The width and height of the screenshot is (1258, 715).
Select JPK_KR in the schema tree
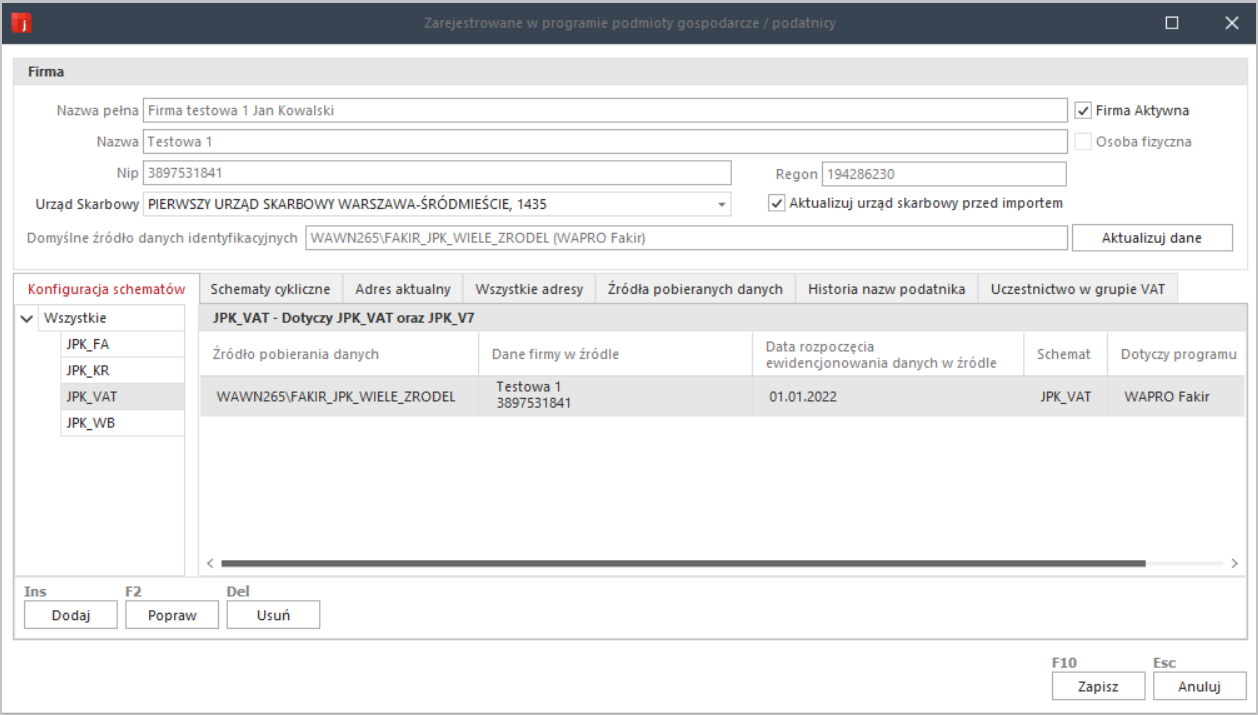(88, 370)
